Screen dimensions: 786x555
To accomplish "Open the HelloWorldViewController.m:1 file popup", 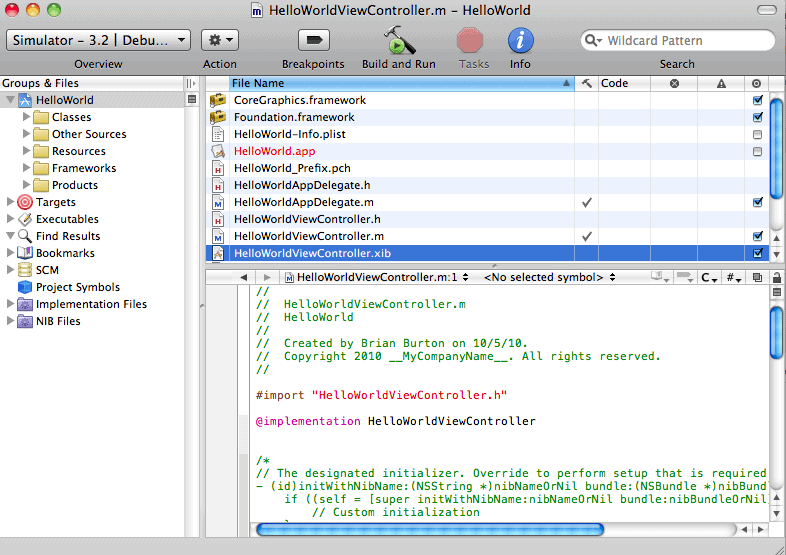I will tap(376, 277).
